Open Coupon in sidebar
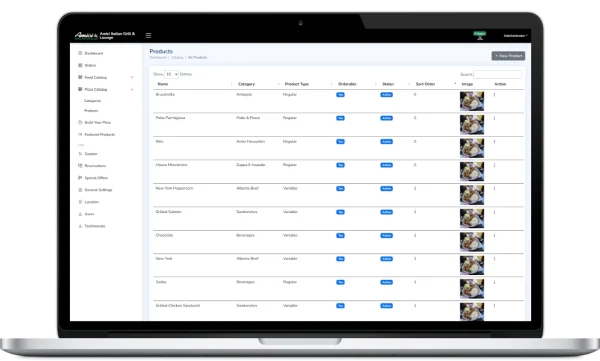 point(88,154)
